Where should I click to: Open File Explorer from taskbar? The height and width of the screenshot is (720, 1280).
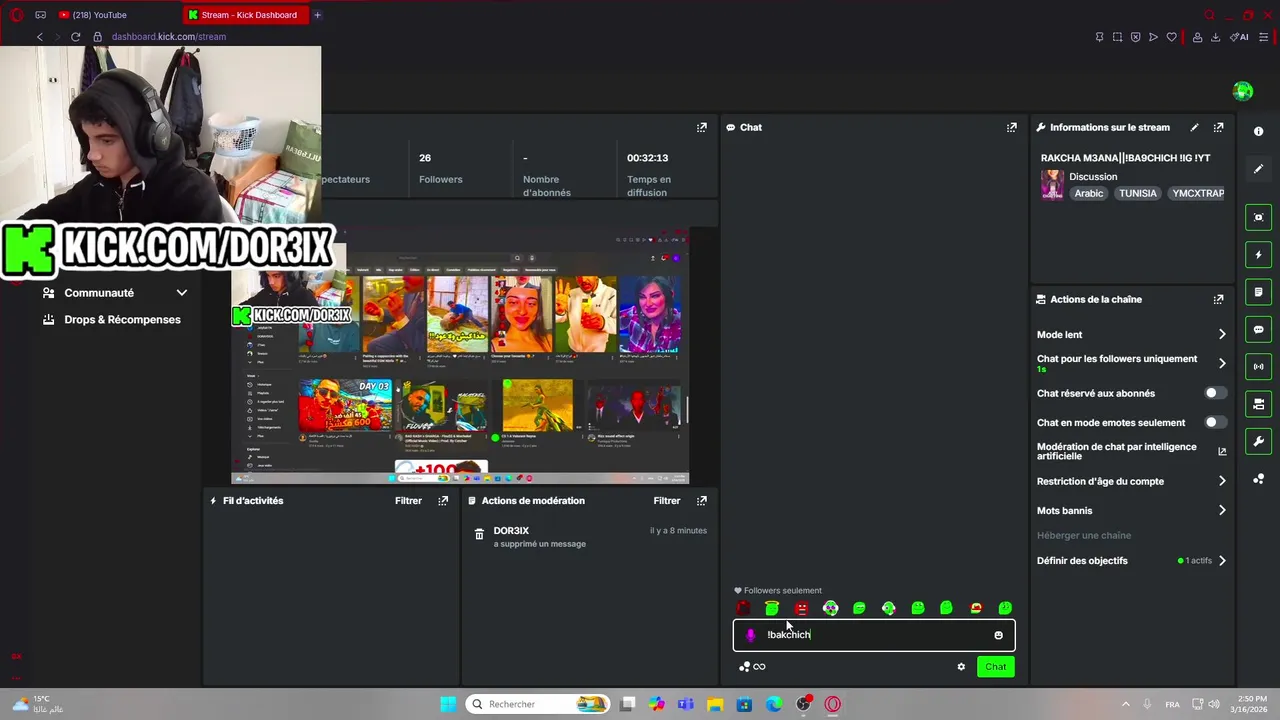coord(715,704)
